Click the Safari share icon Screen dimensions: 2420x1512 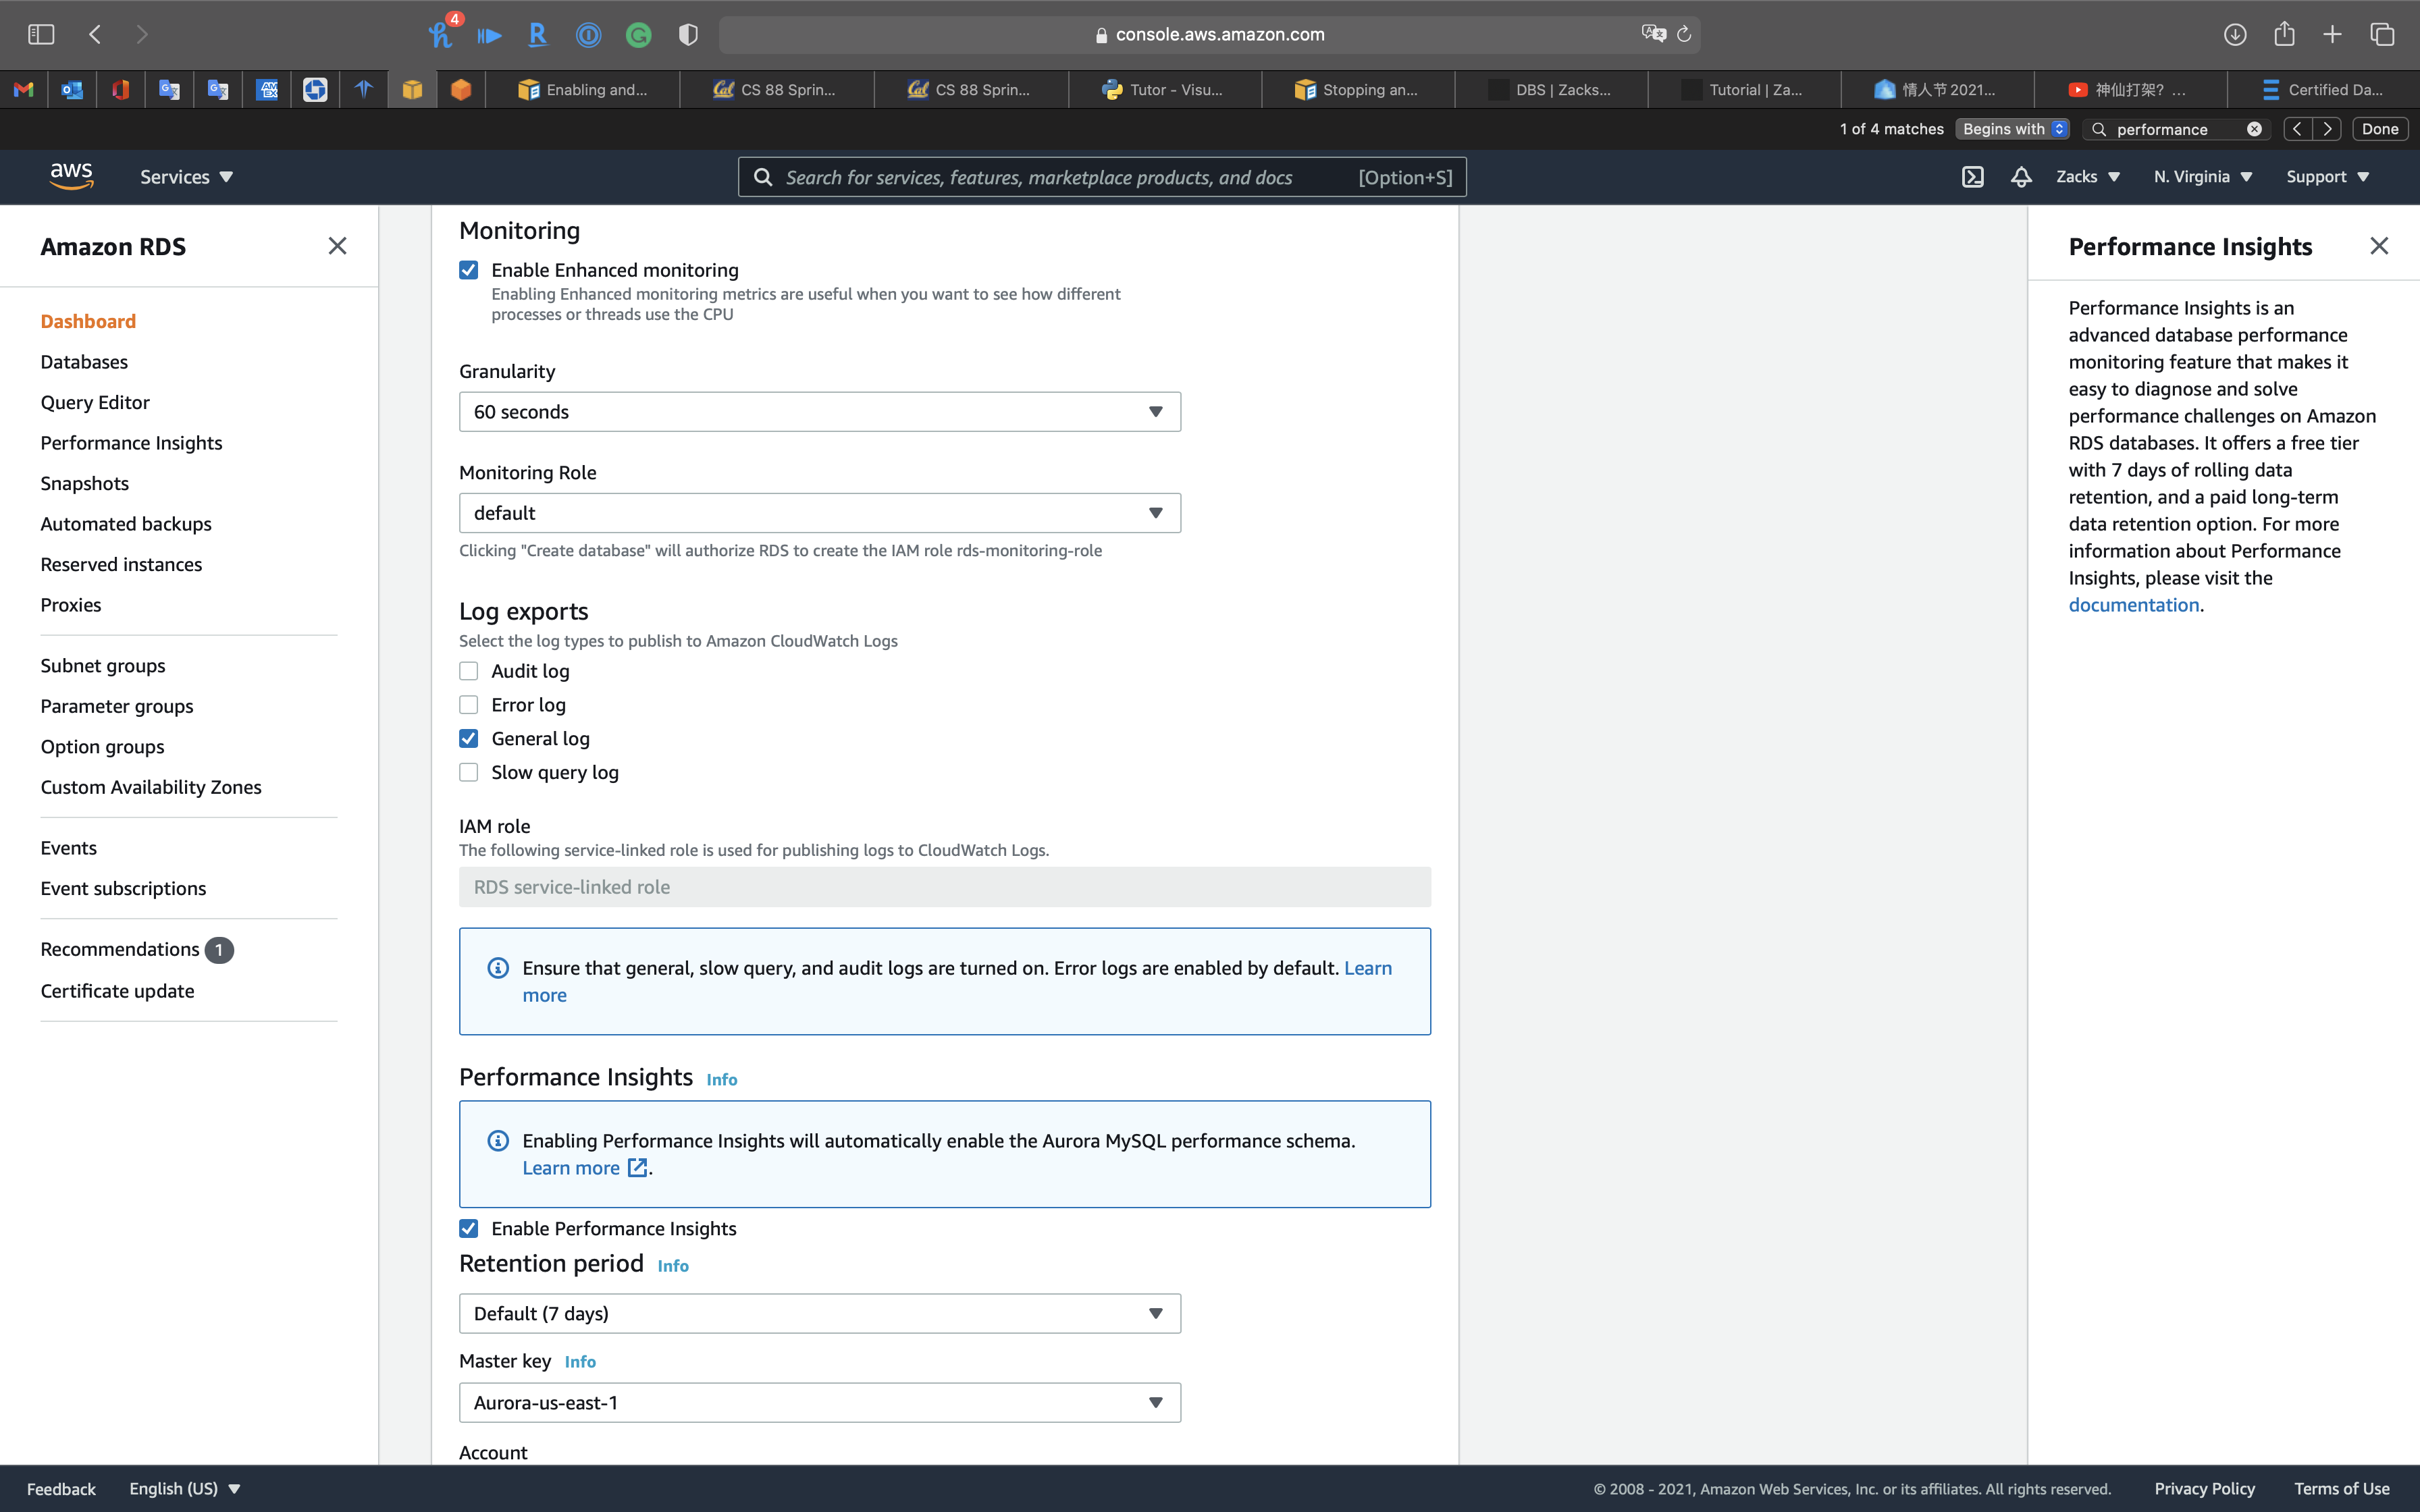2284,34
